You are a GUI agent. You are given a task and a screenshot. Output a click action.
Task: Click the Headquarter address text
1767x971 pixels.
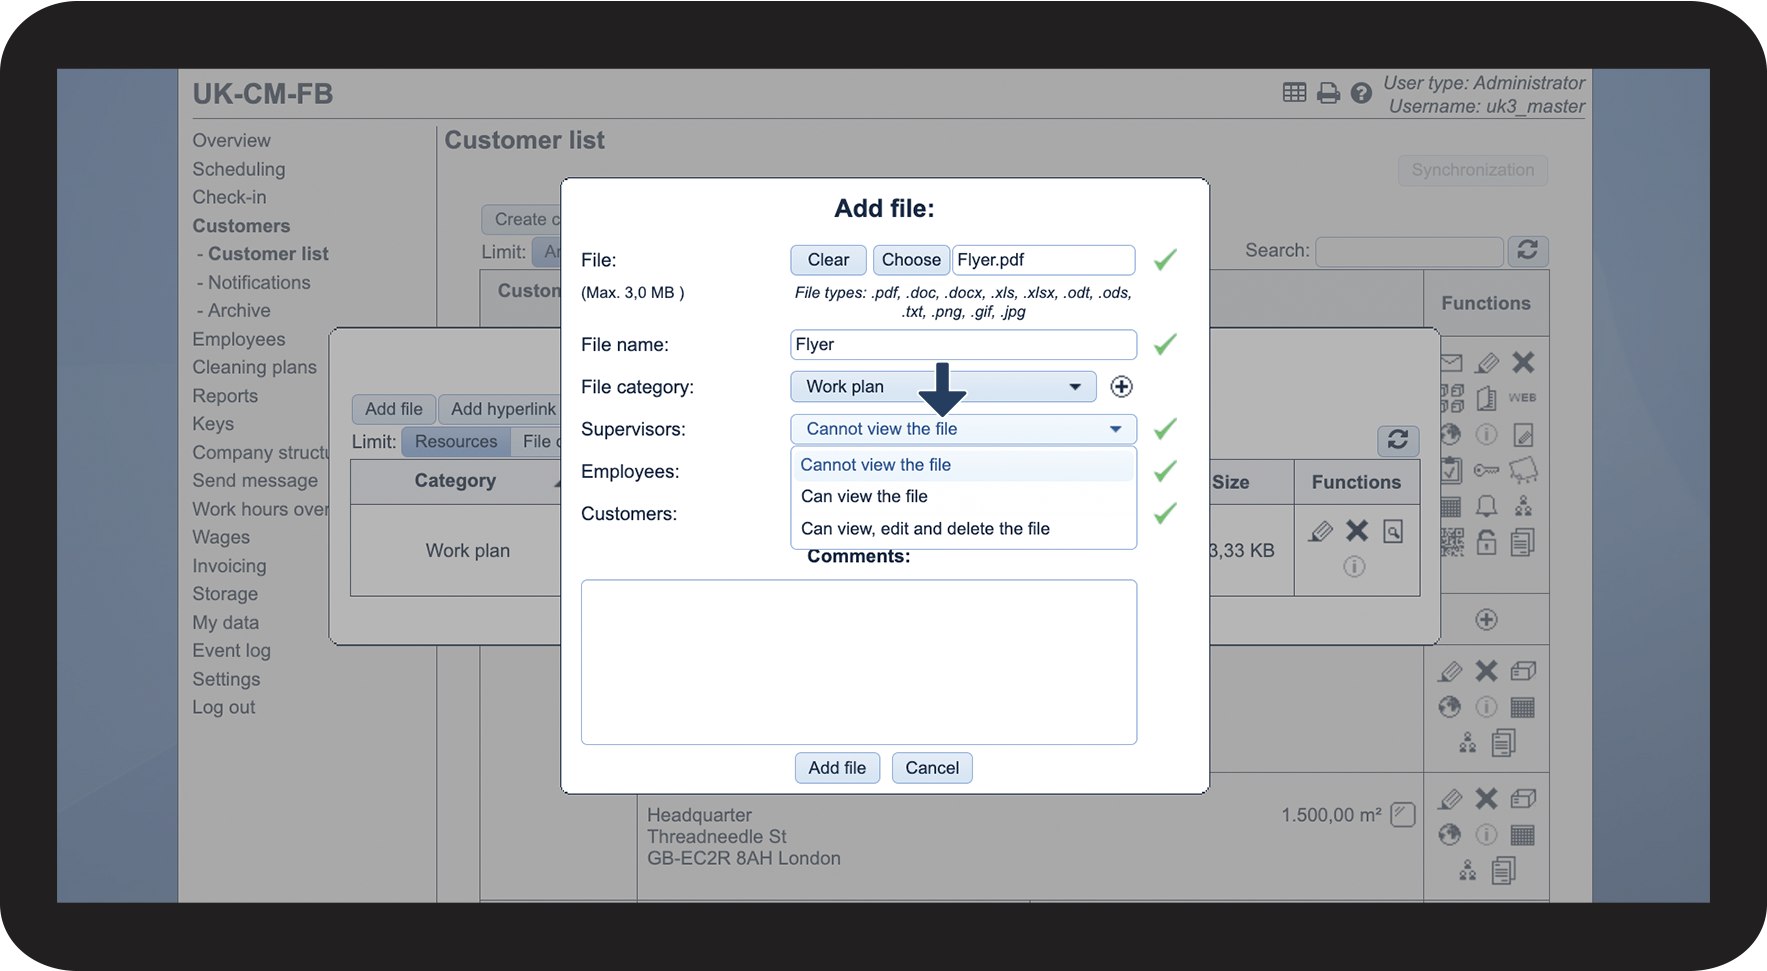744,837
